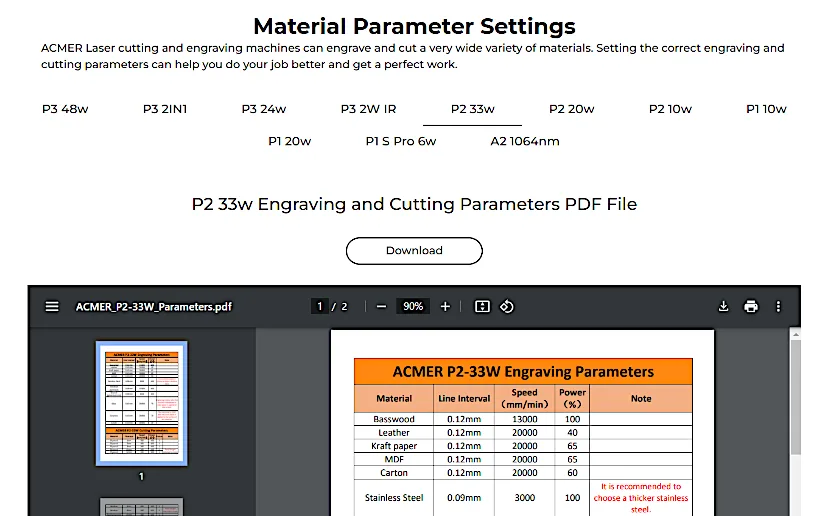Click the red stainless steel recommendation note

pos(641,498)
